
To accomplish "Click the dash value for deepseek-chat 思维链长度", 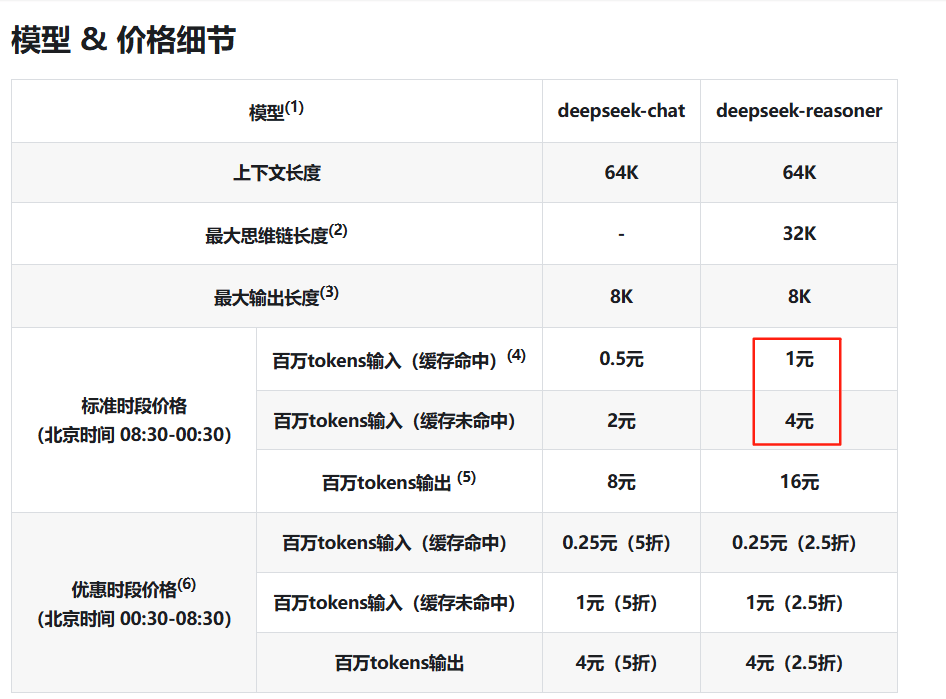I will pyautogui.click(x=621, y=234).
